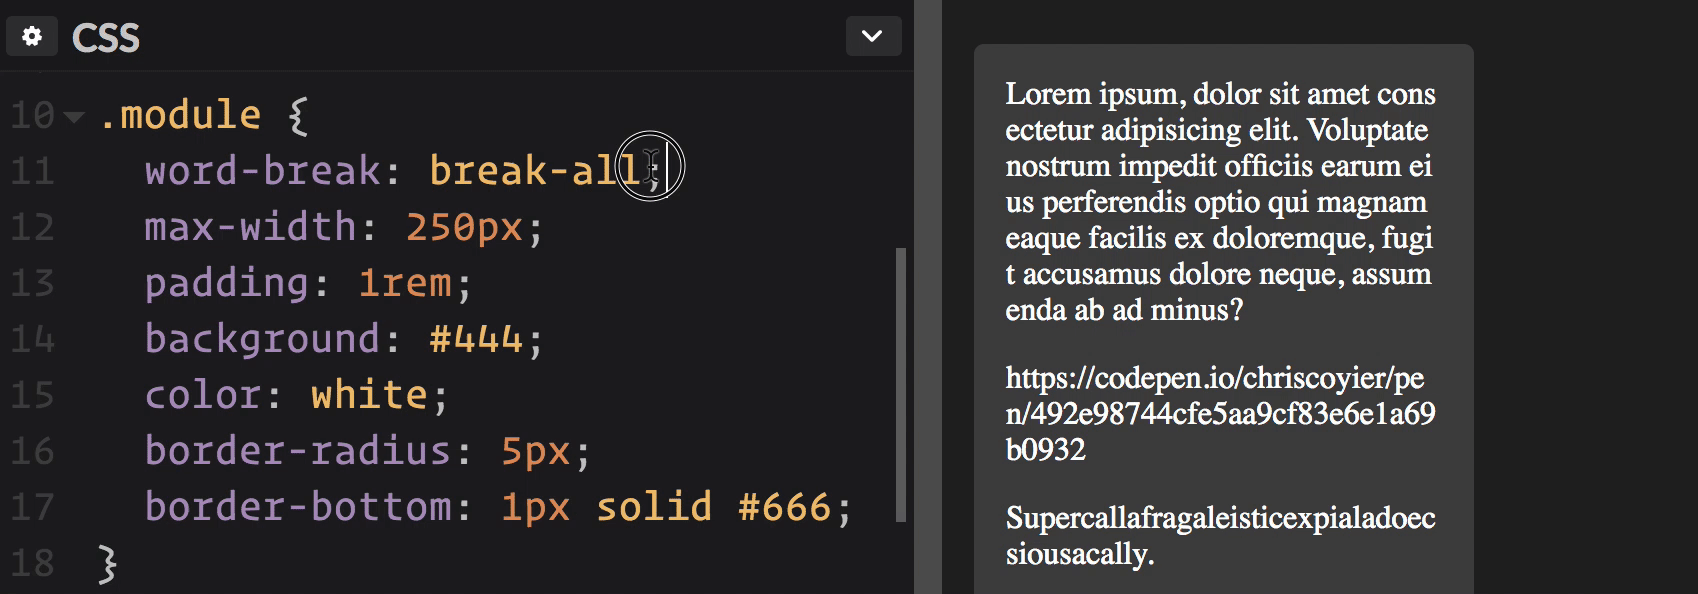This screenshot has width=1698, height=594.
Task: Click the Supercallafragaleistic word in preview
Action: pos(1221,535)
